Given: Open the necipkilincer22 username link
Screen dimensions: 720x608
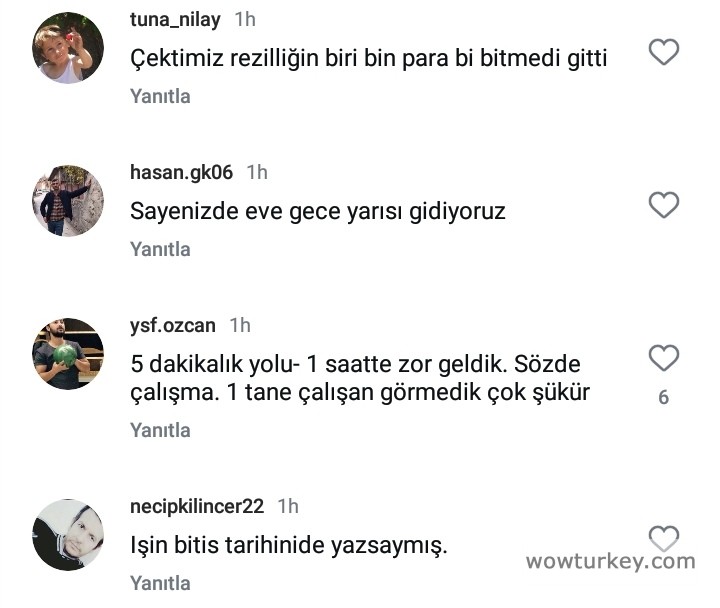Looking at the screenshot, I should pos(197,507).
